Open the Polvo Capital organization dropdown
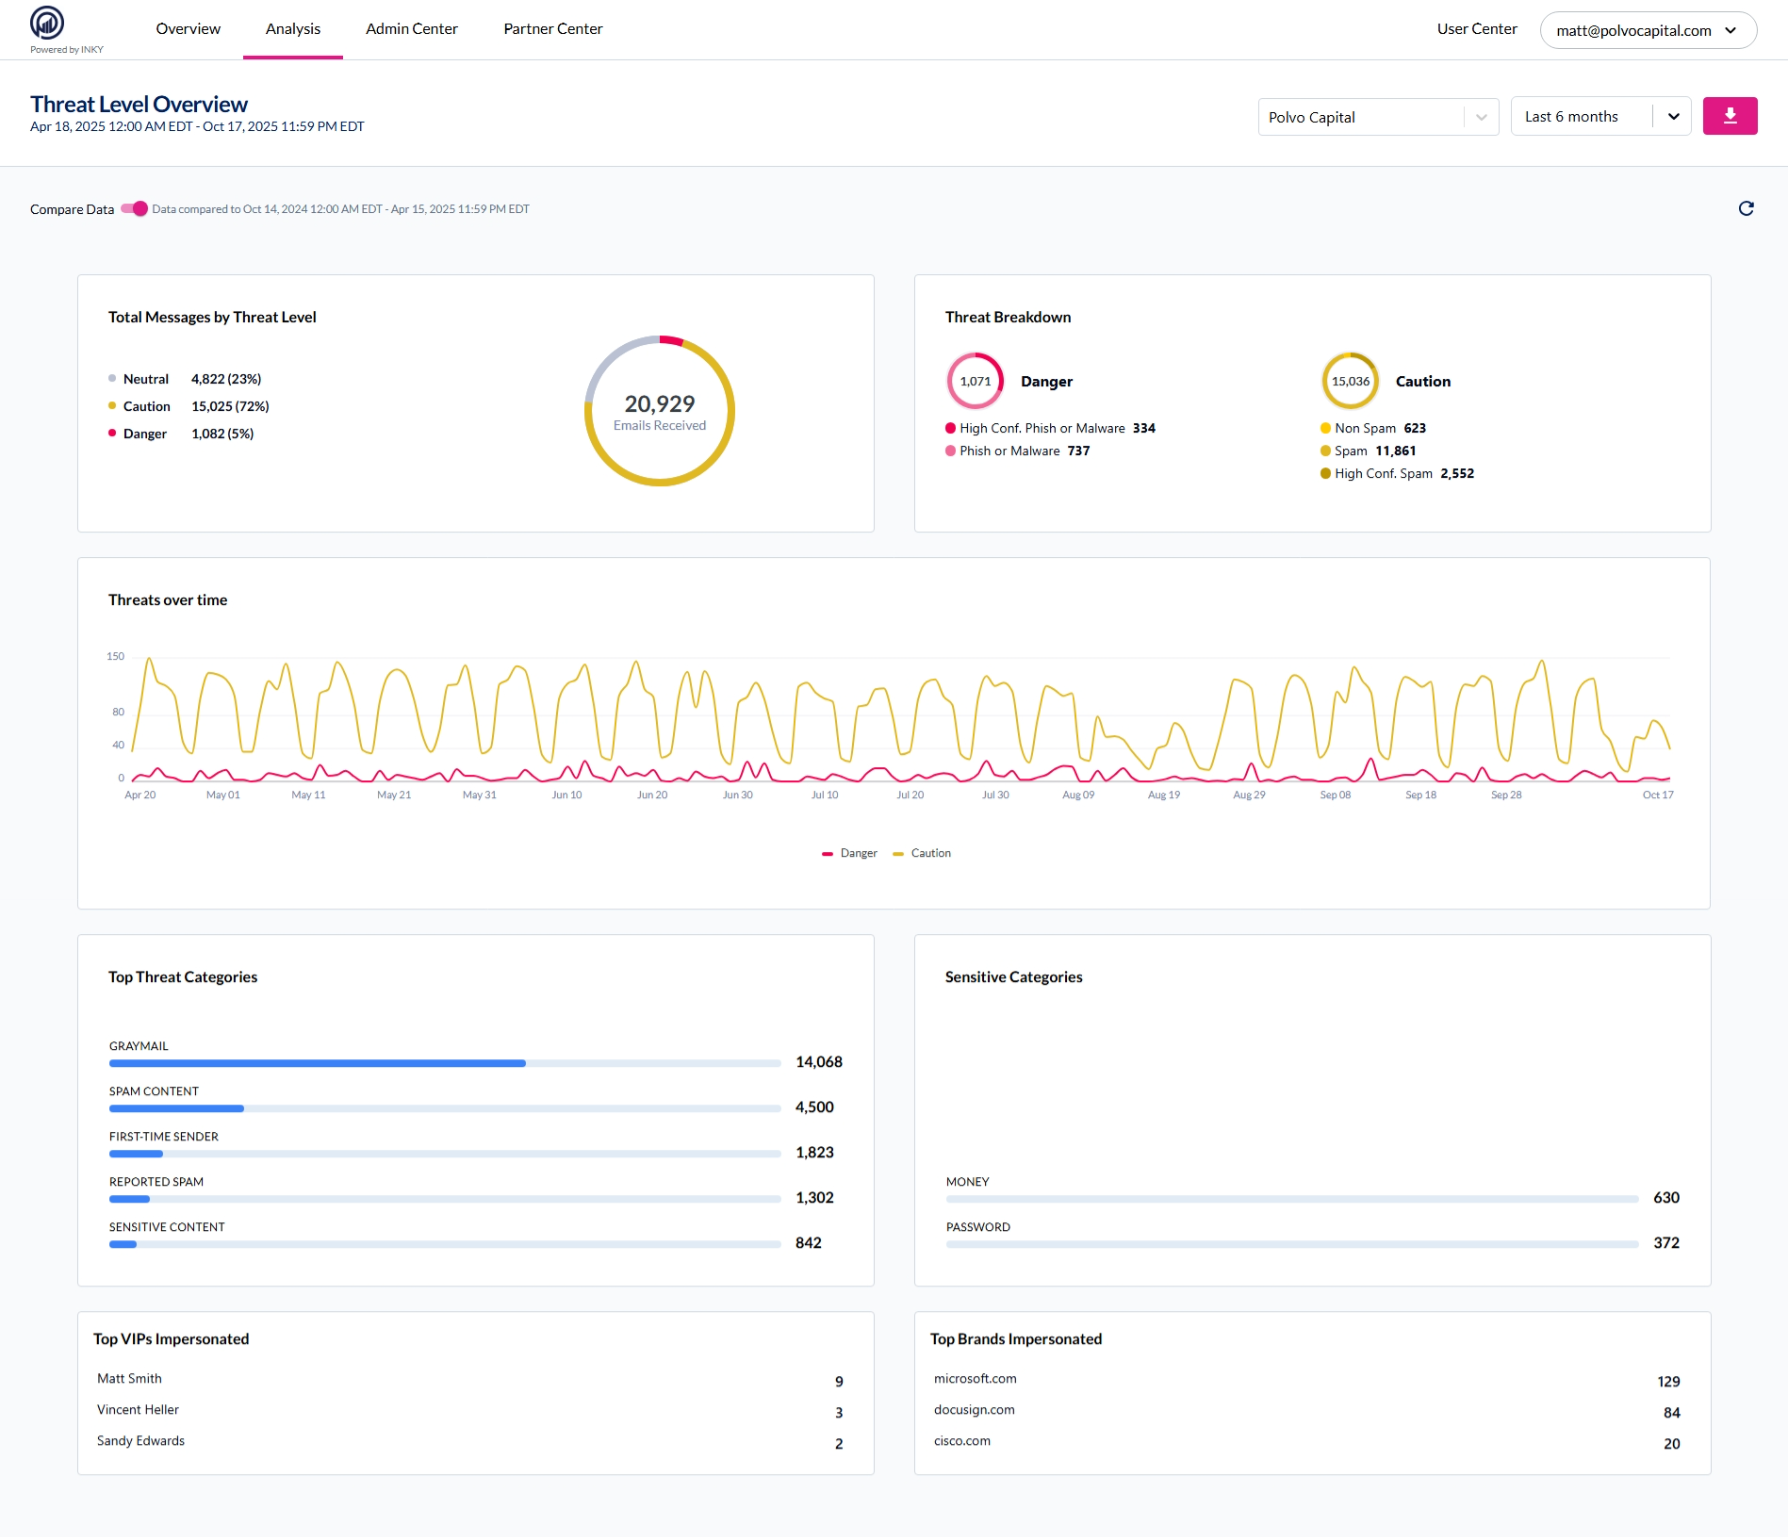 pyautogui.click(x=1377, y=117)
